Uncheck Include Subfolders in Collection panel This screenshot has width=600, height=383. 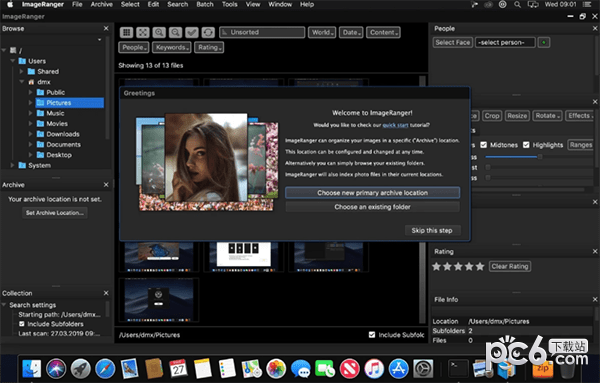click(x=22, y=324)
